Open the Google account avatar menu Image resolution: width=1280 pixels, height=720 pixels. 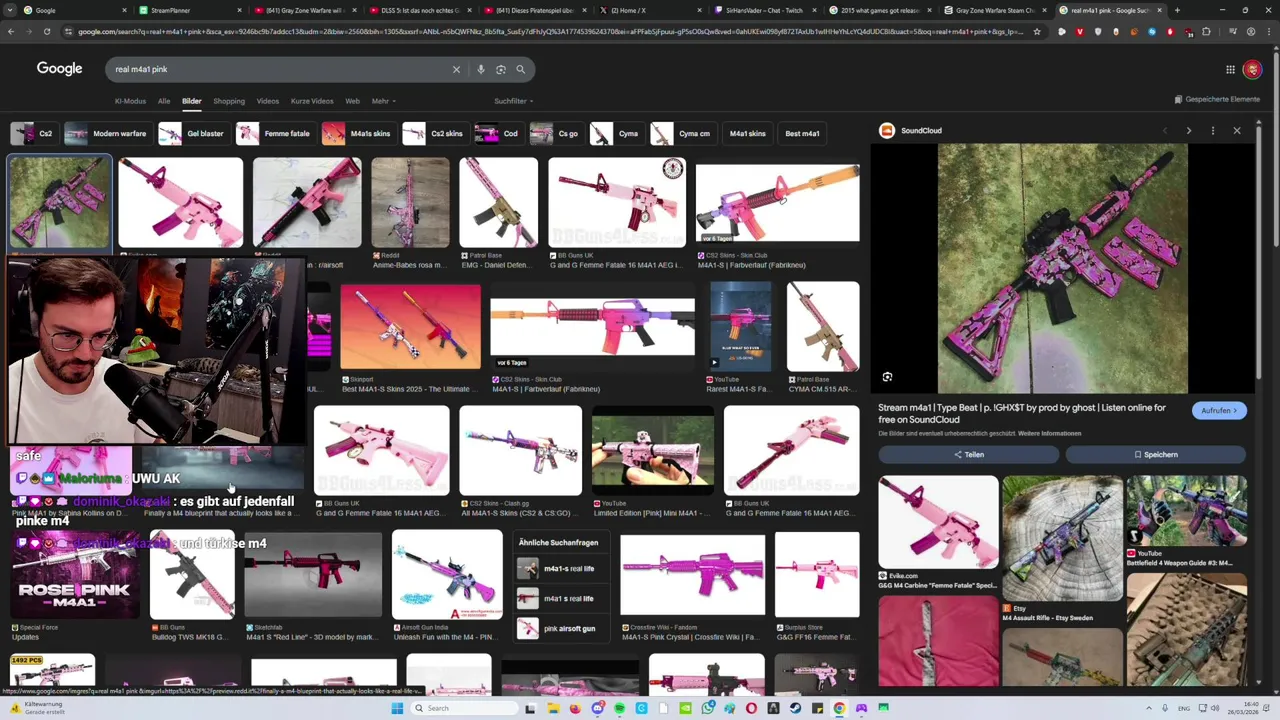(1252, 69)
